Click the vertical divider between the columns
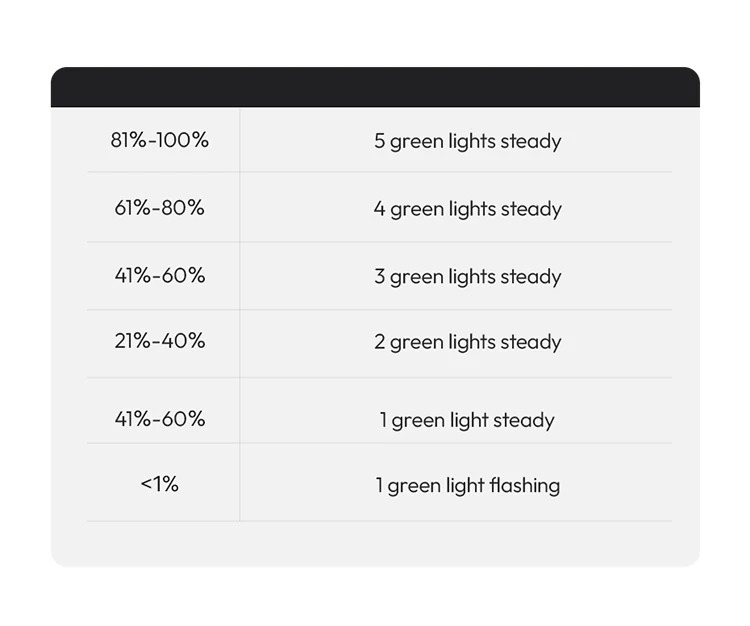 (240, 310)
